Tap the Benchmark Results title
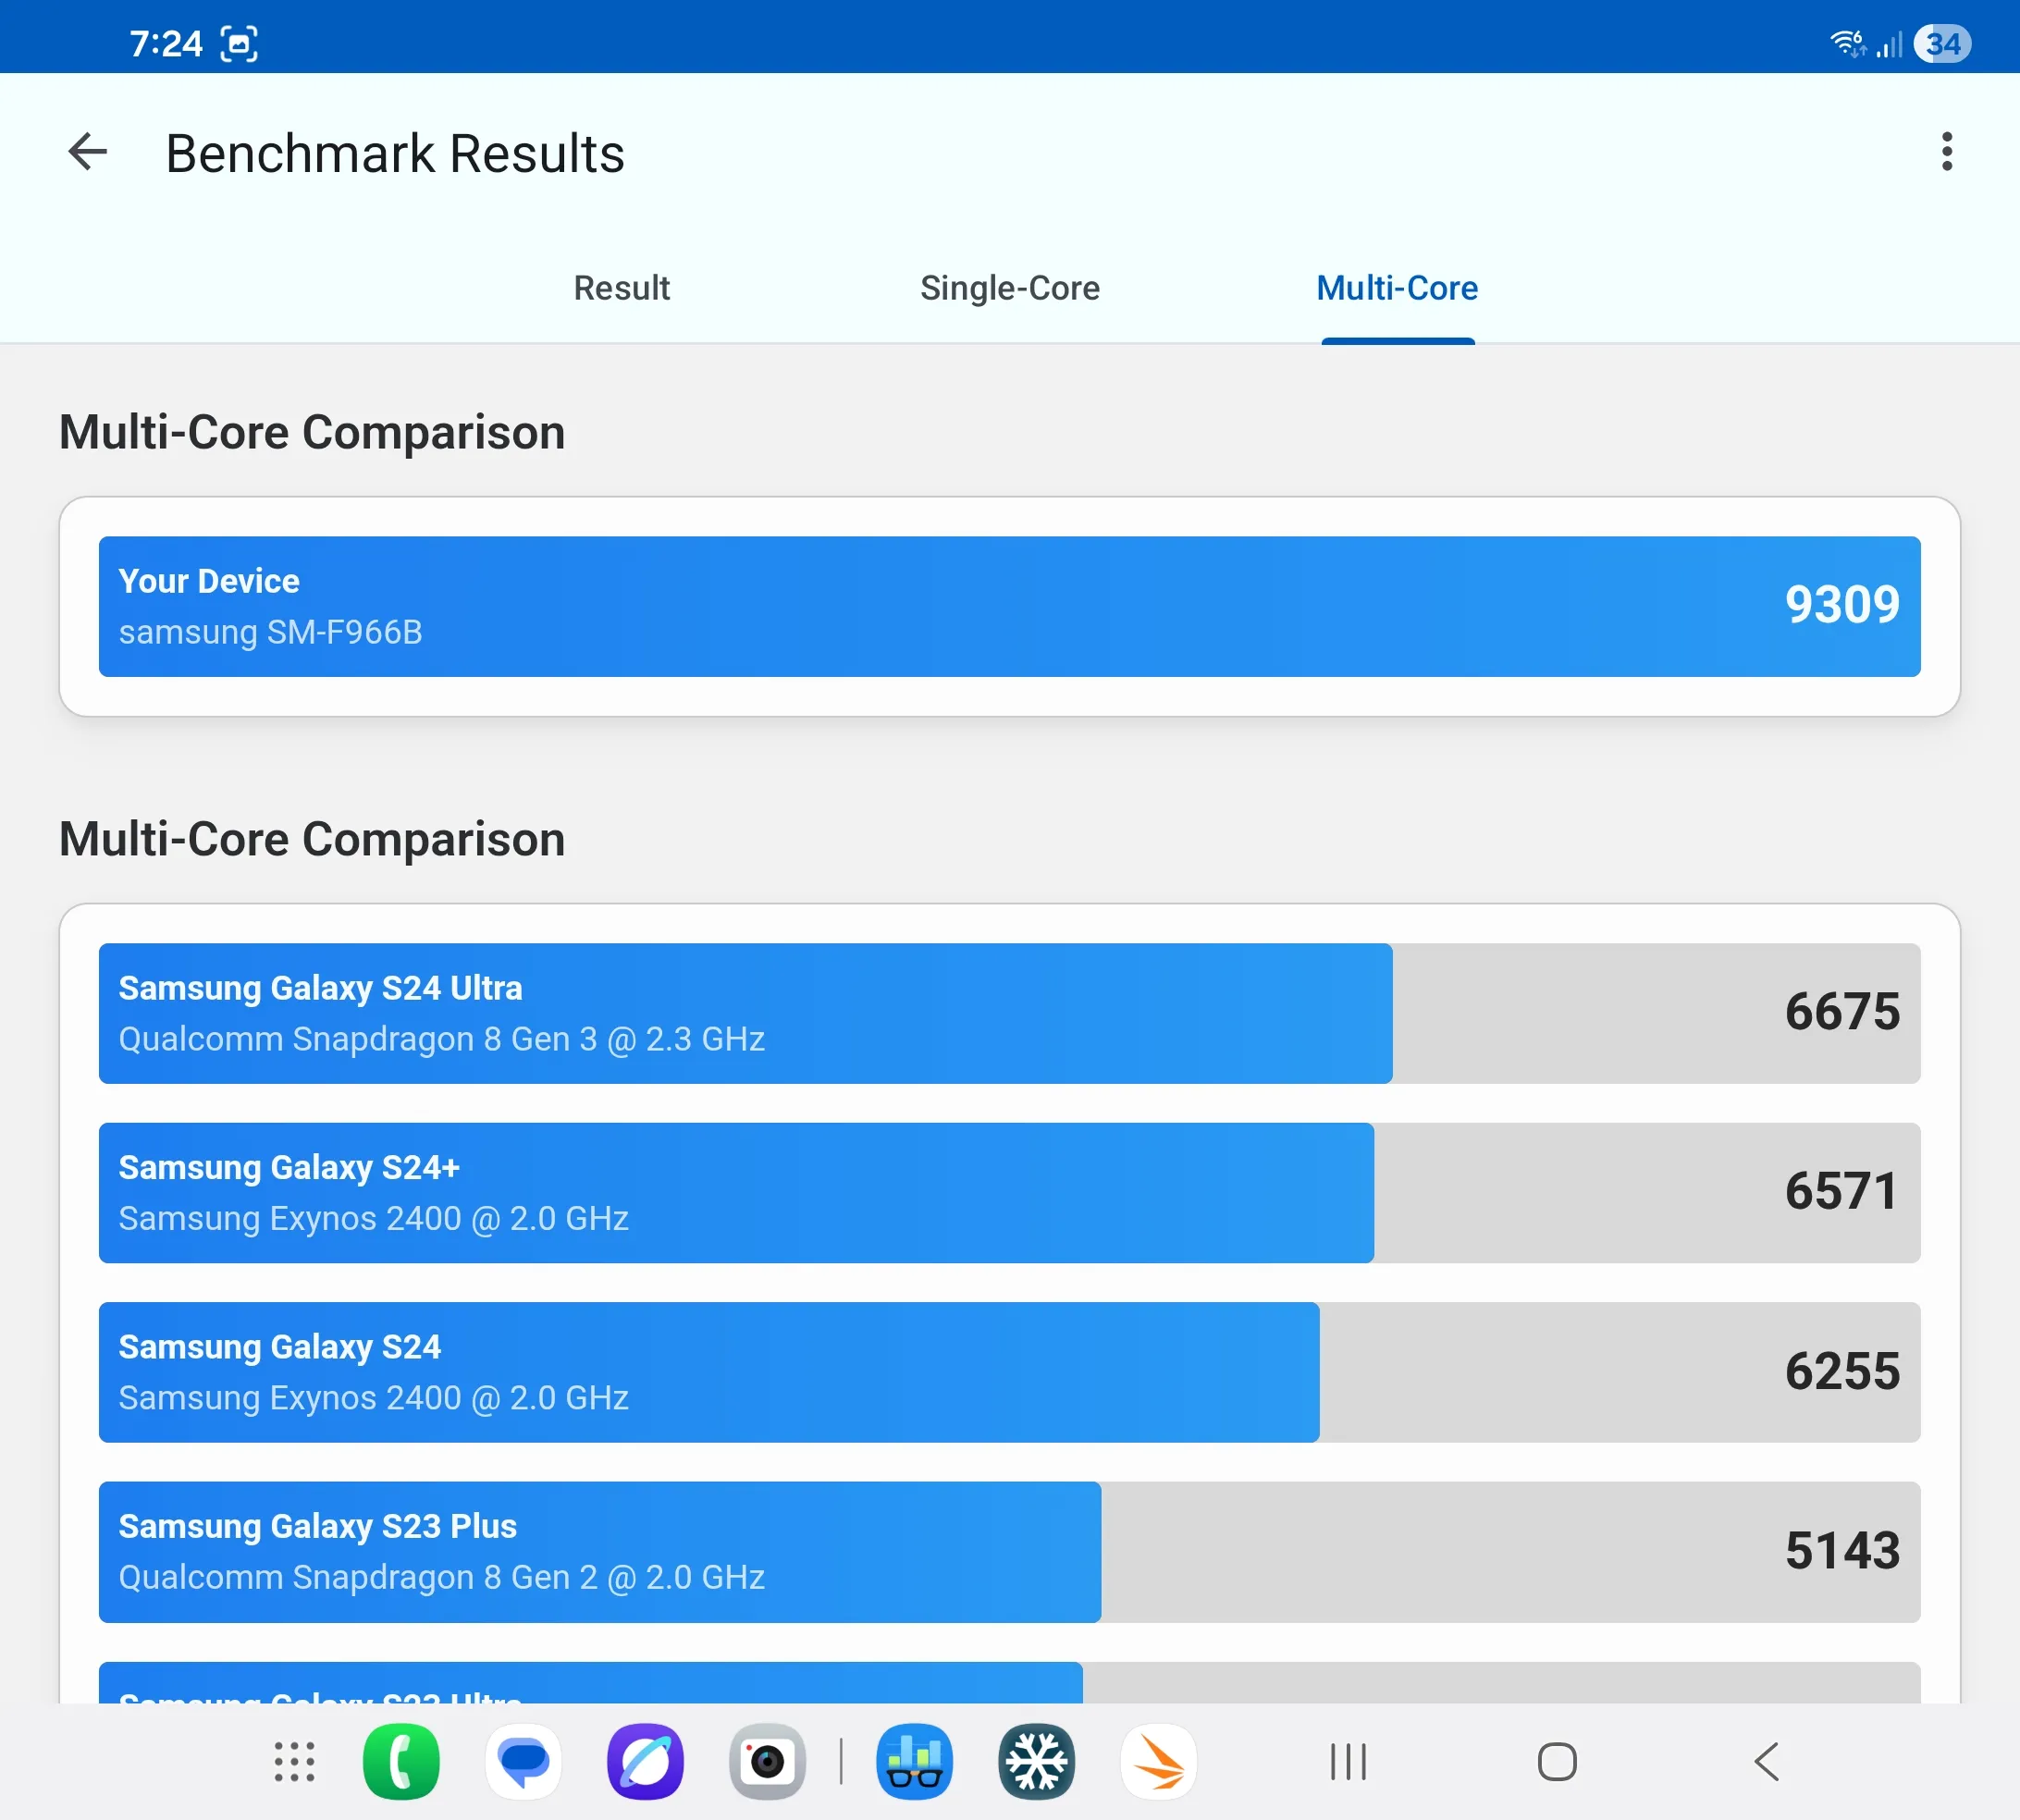 (395, 154)
